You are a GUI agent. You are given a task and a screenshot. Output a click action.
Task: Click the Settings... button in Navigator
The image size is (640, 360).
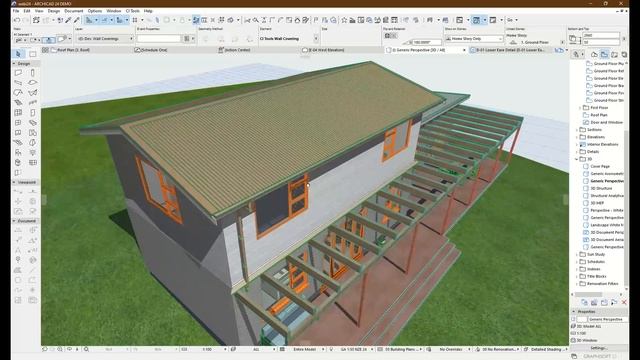point(599,348)
